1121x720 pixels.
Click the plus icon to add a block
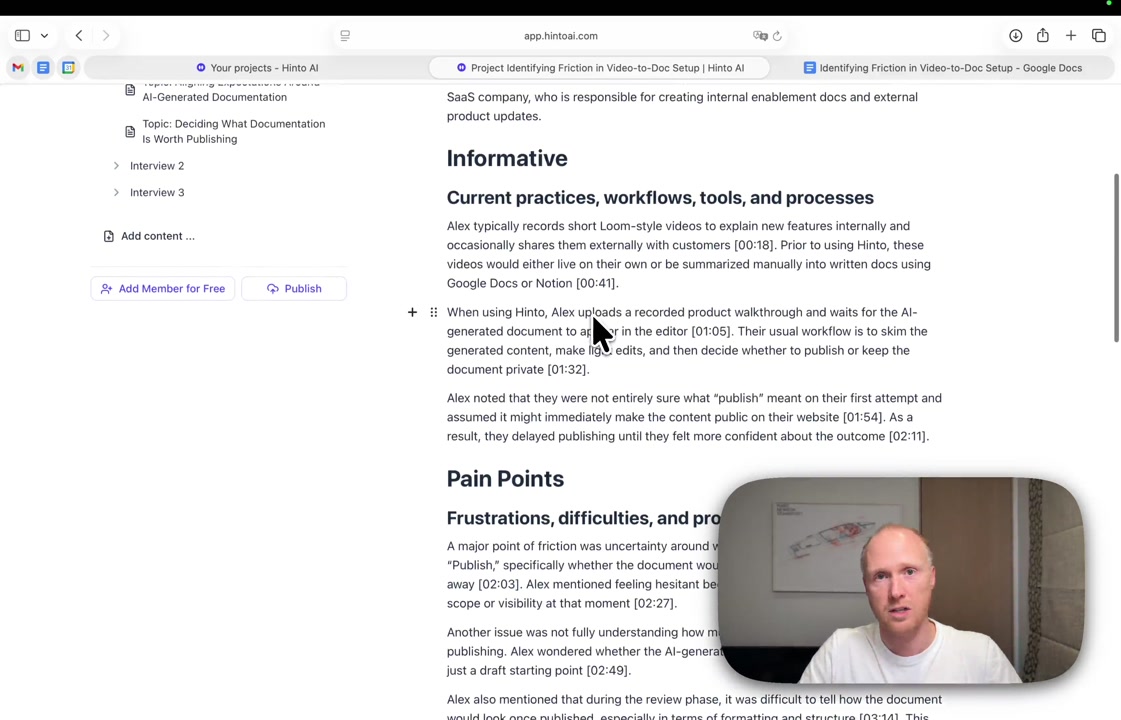pyautogui.click(x=412, y=312)
